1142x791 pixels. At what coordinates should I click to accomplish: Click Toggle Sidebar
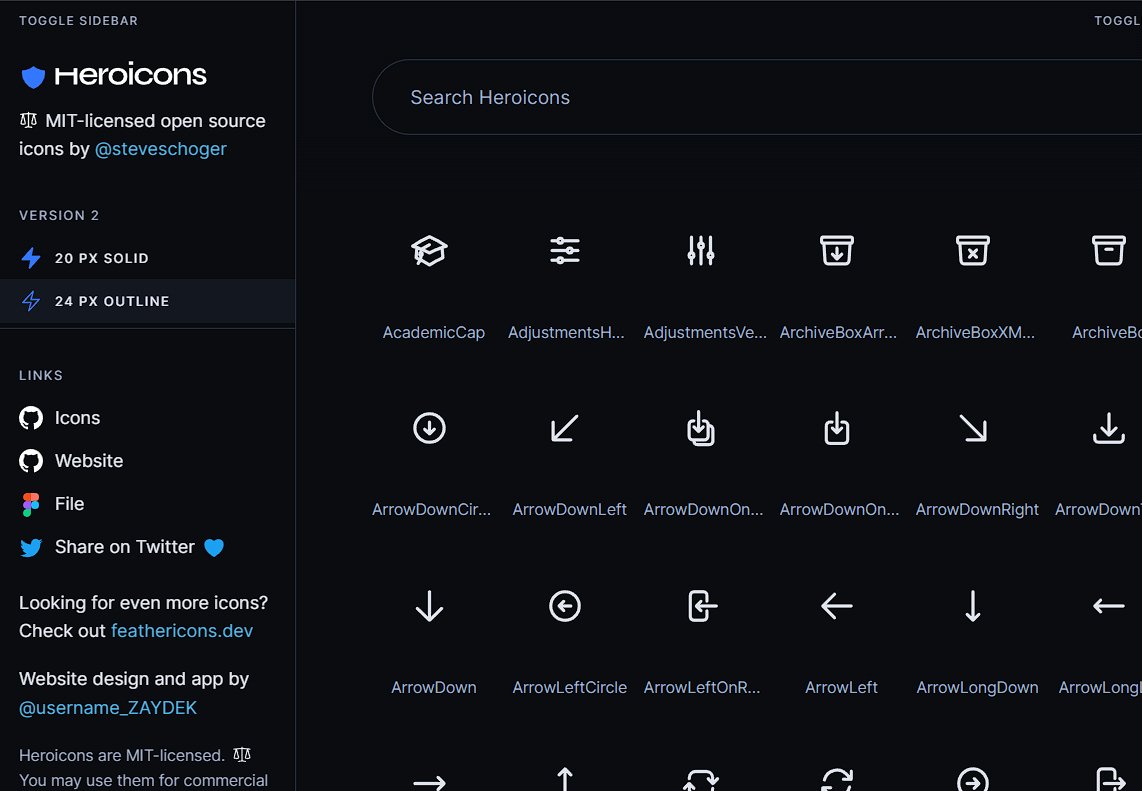[x=79, y=20]
